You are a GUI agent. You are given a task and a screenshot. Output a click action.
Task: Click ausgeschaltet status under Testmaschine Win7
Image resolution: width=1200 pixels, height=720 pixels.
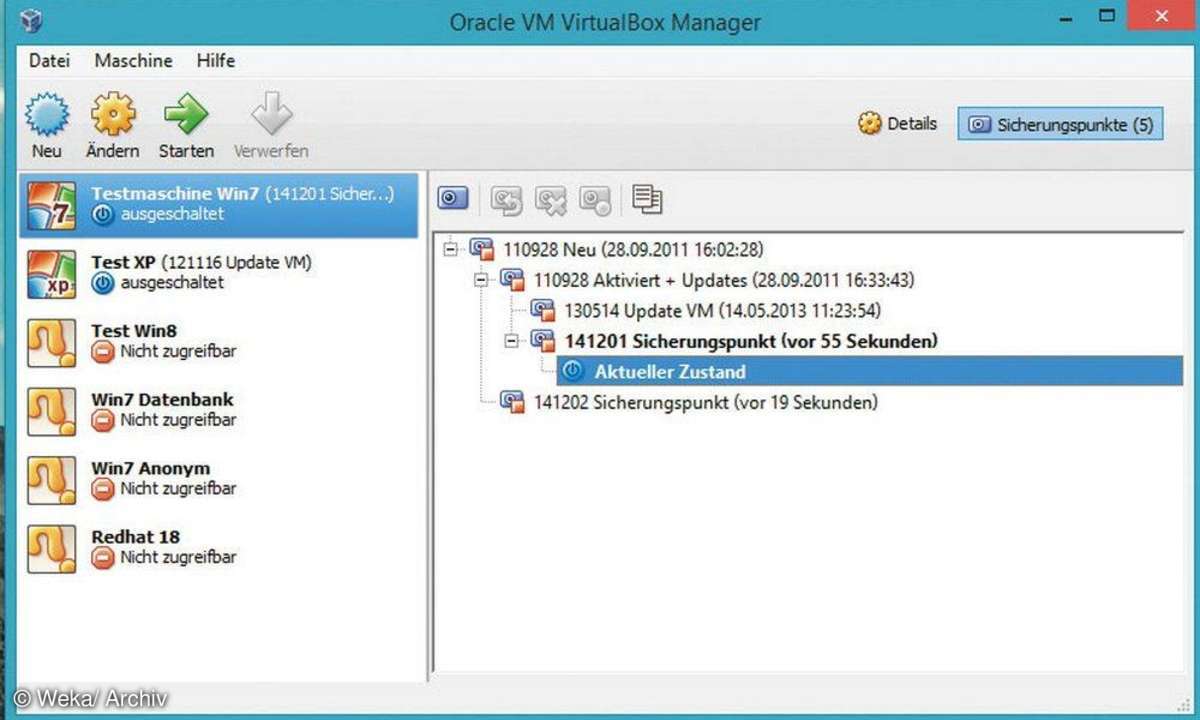[x=172, y=213]
